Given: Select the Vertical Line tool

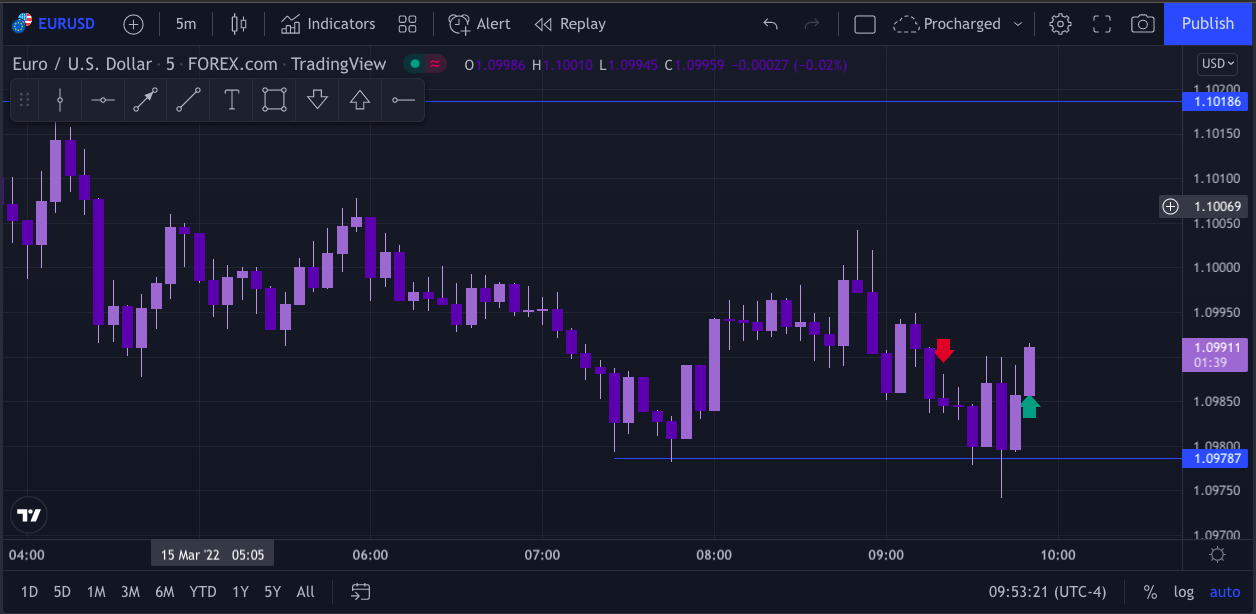Looking at the screenshot, I should [x=59, y=100].
